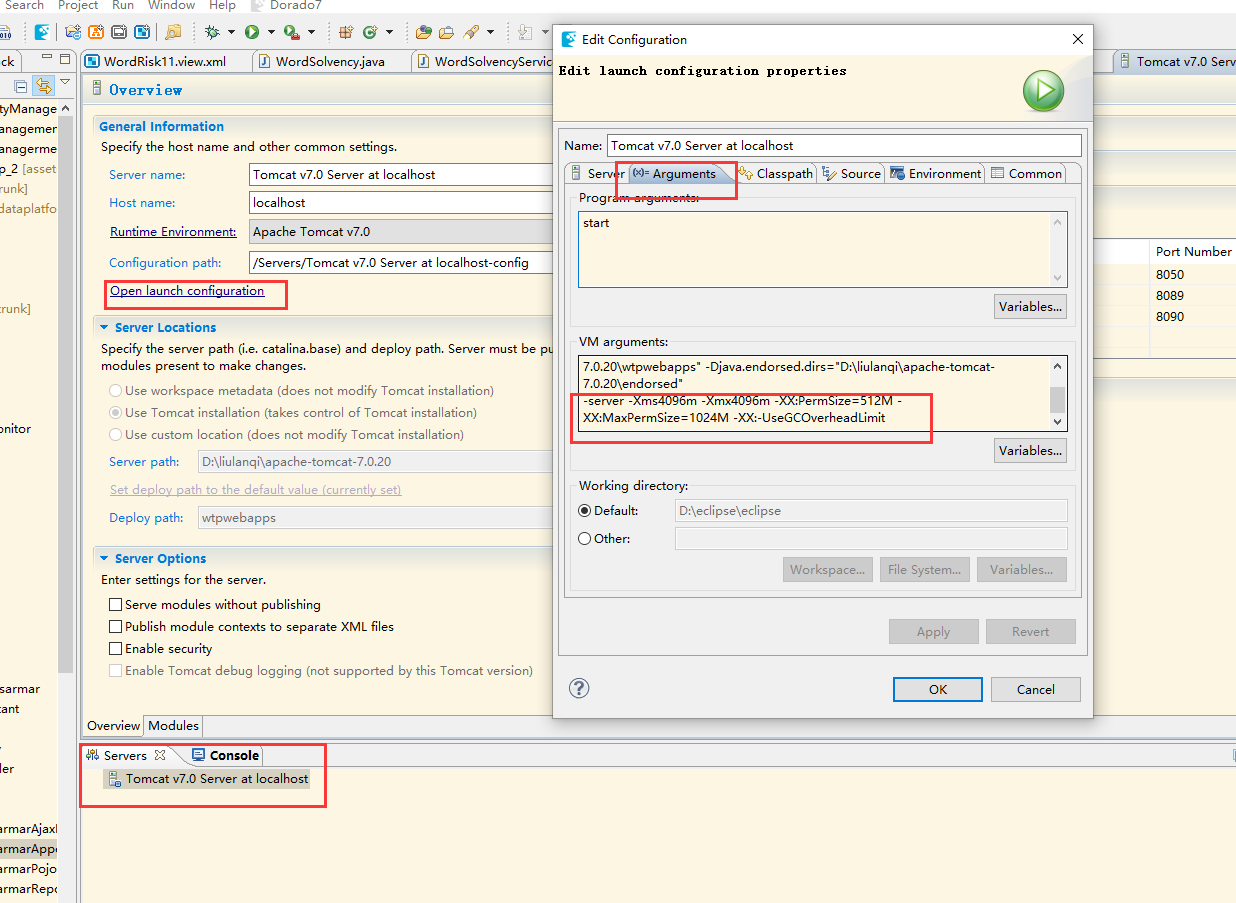
Task: Click OK in Edit Configuration dialog
Action: pyautogui.click(x=938, y=689)
